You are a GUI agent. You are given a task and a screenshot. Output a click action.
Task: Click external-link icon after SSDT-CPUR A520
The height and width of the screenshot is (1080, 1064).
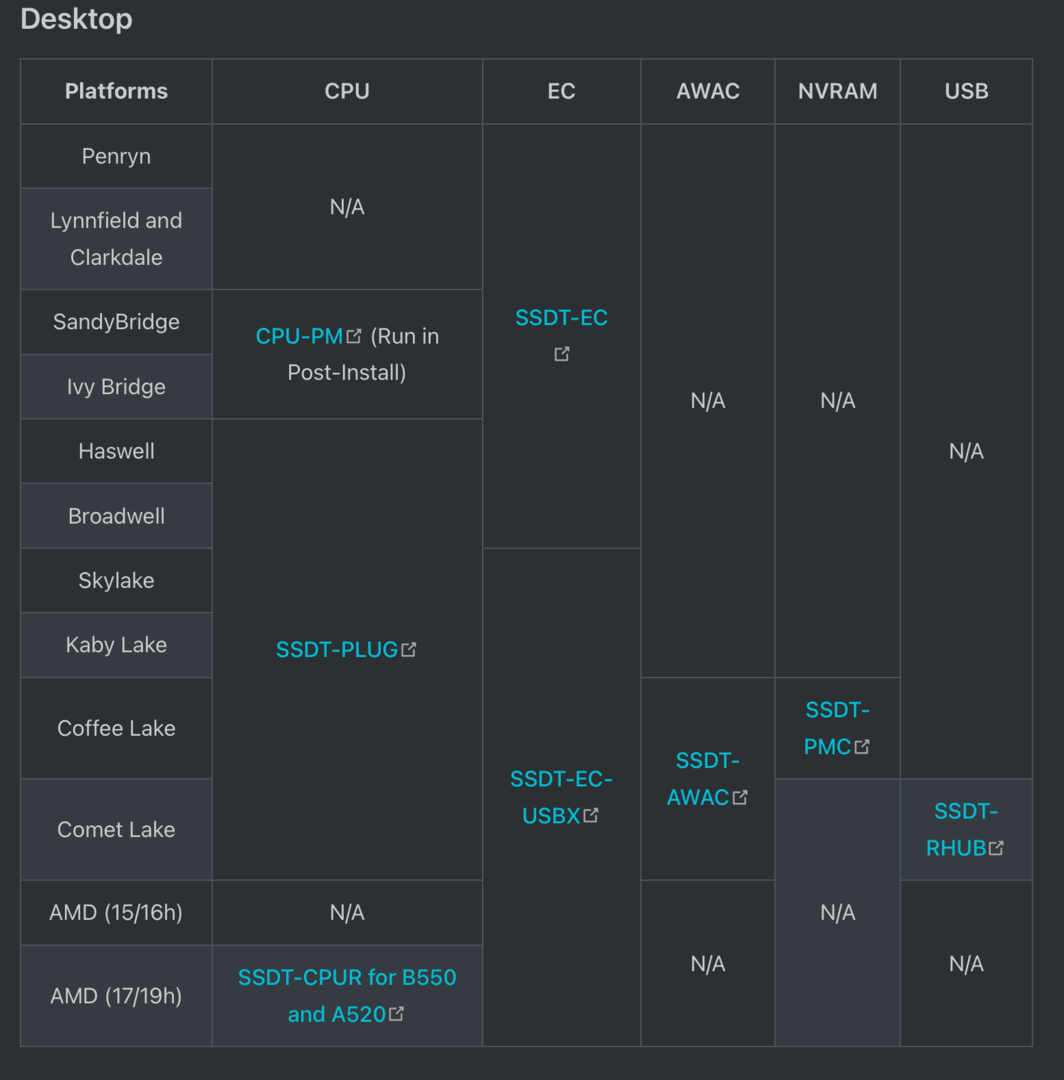click(397, 1014)
